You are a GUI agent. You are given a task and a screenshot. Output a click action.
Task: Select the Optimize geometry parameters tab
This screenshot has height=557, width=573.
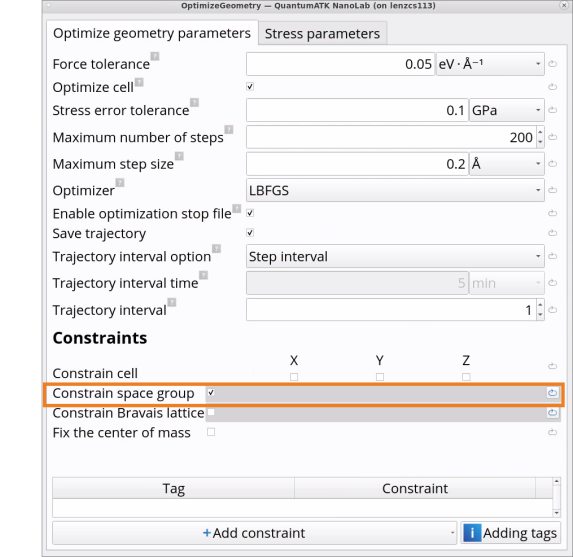(152, 33)
